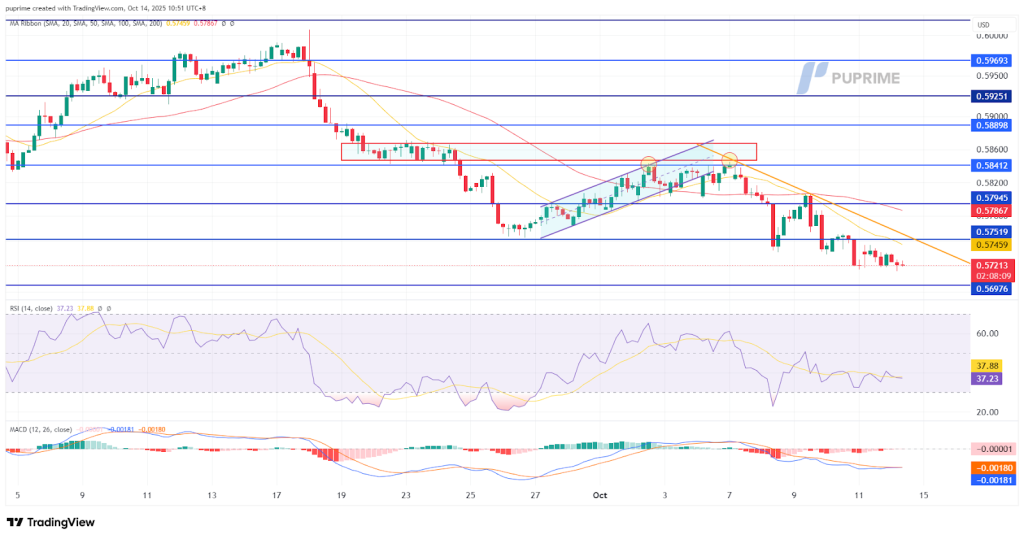
Task: Click the PUPRIME watermark logo
Action: click(x=849, y=77)
